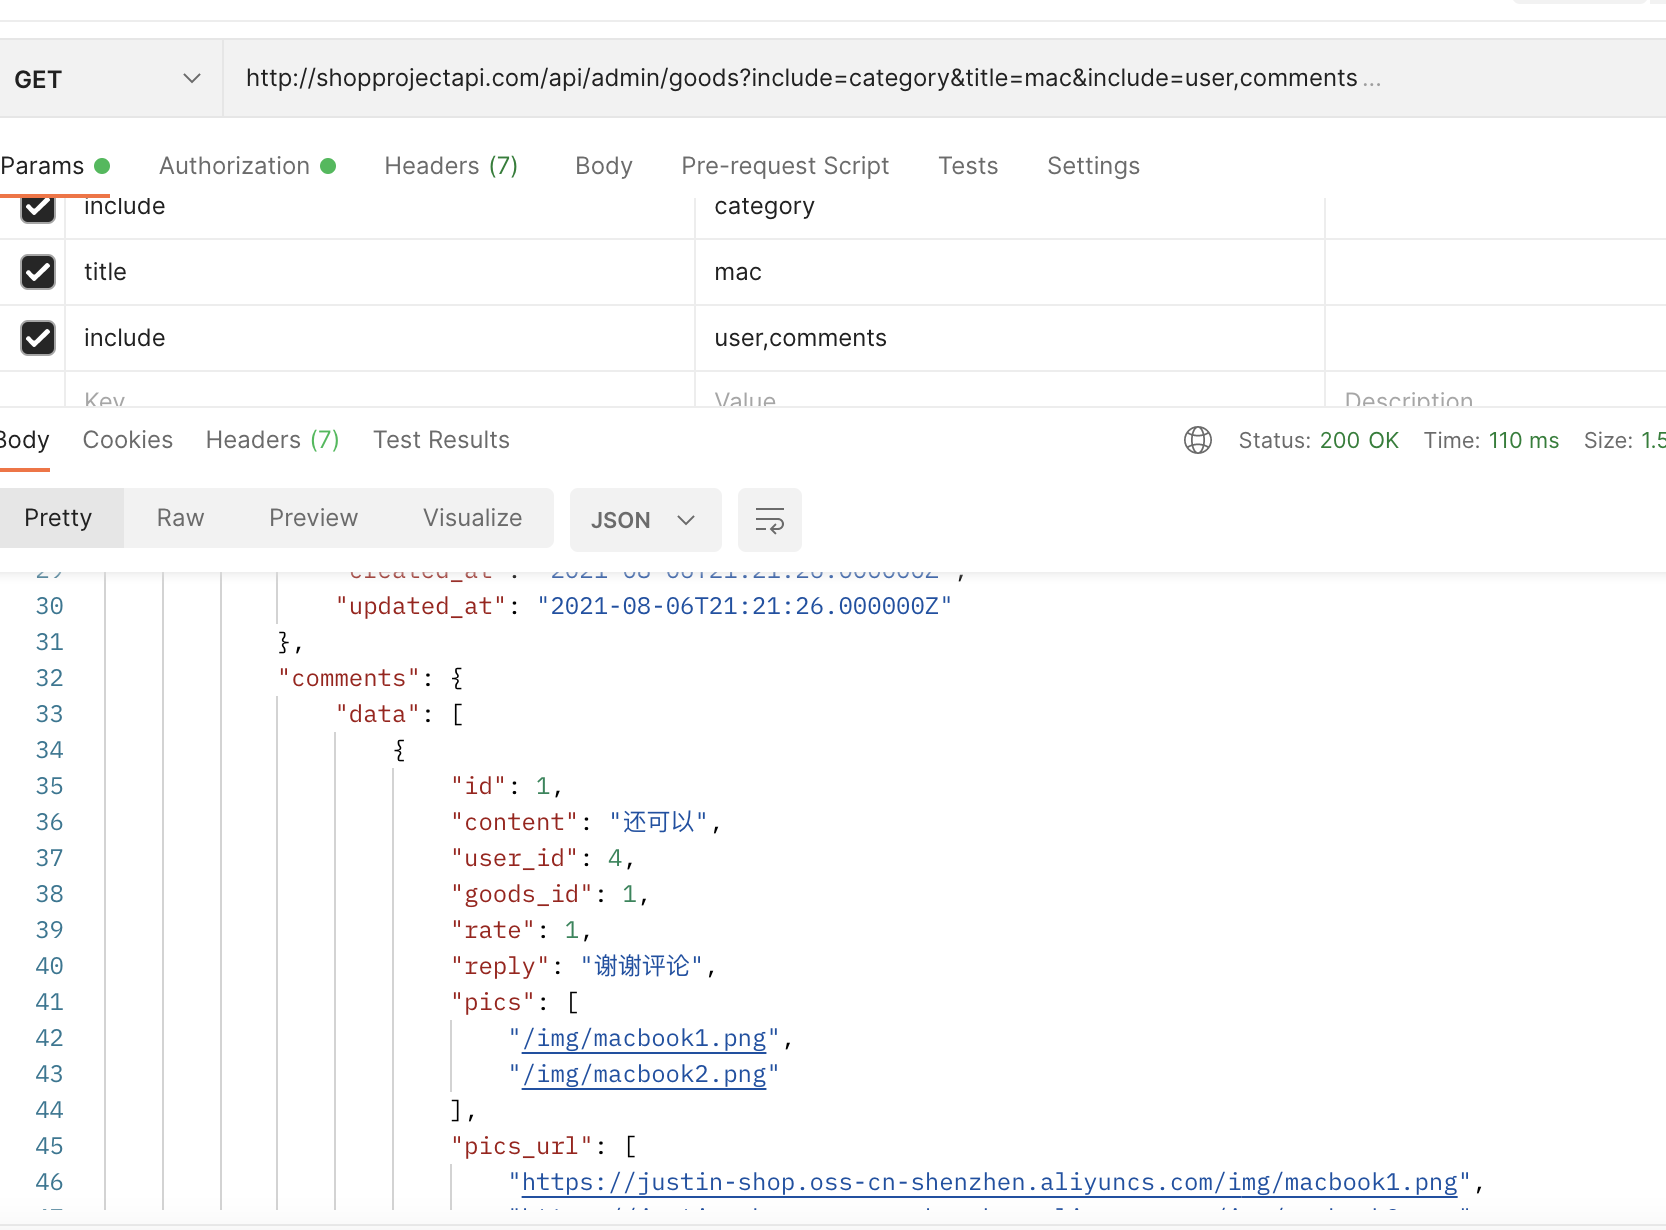Switch to the request Body tab
Viewport: 1666px width, 1230px height.
tap(604, 166)
